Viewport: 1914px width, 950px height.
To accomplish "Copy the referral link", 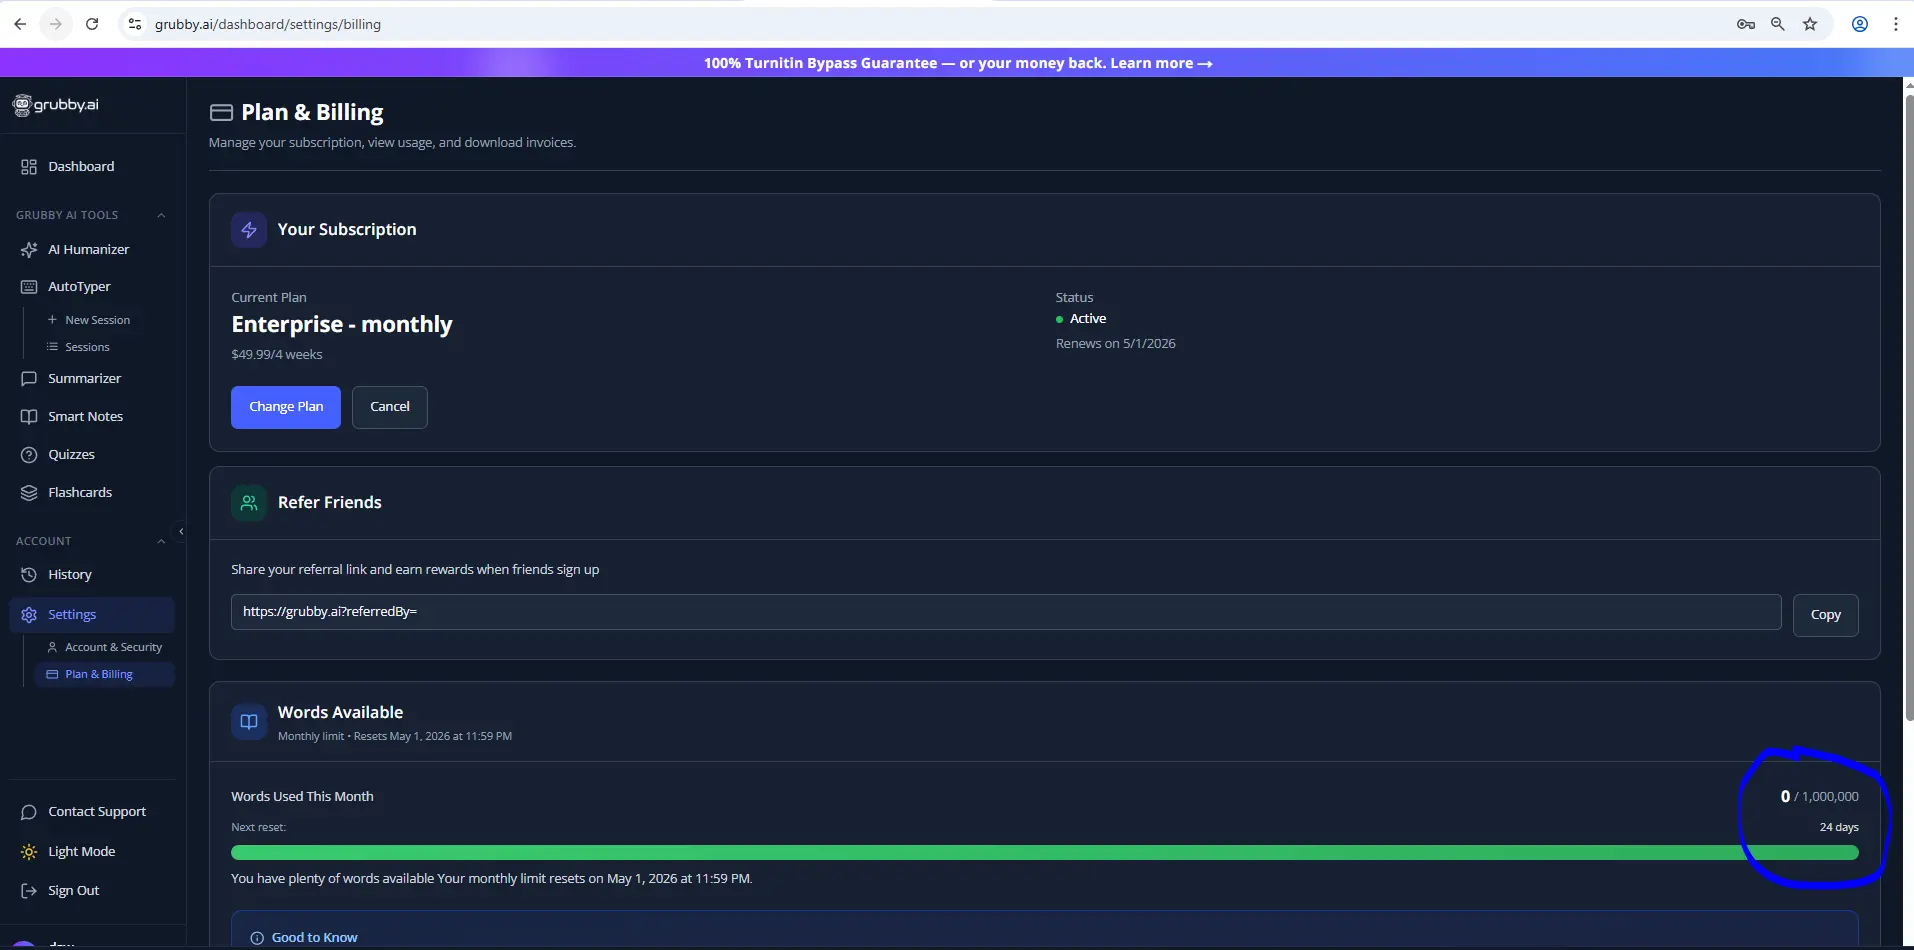I will [1825, 615].
